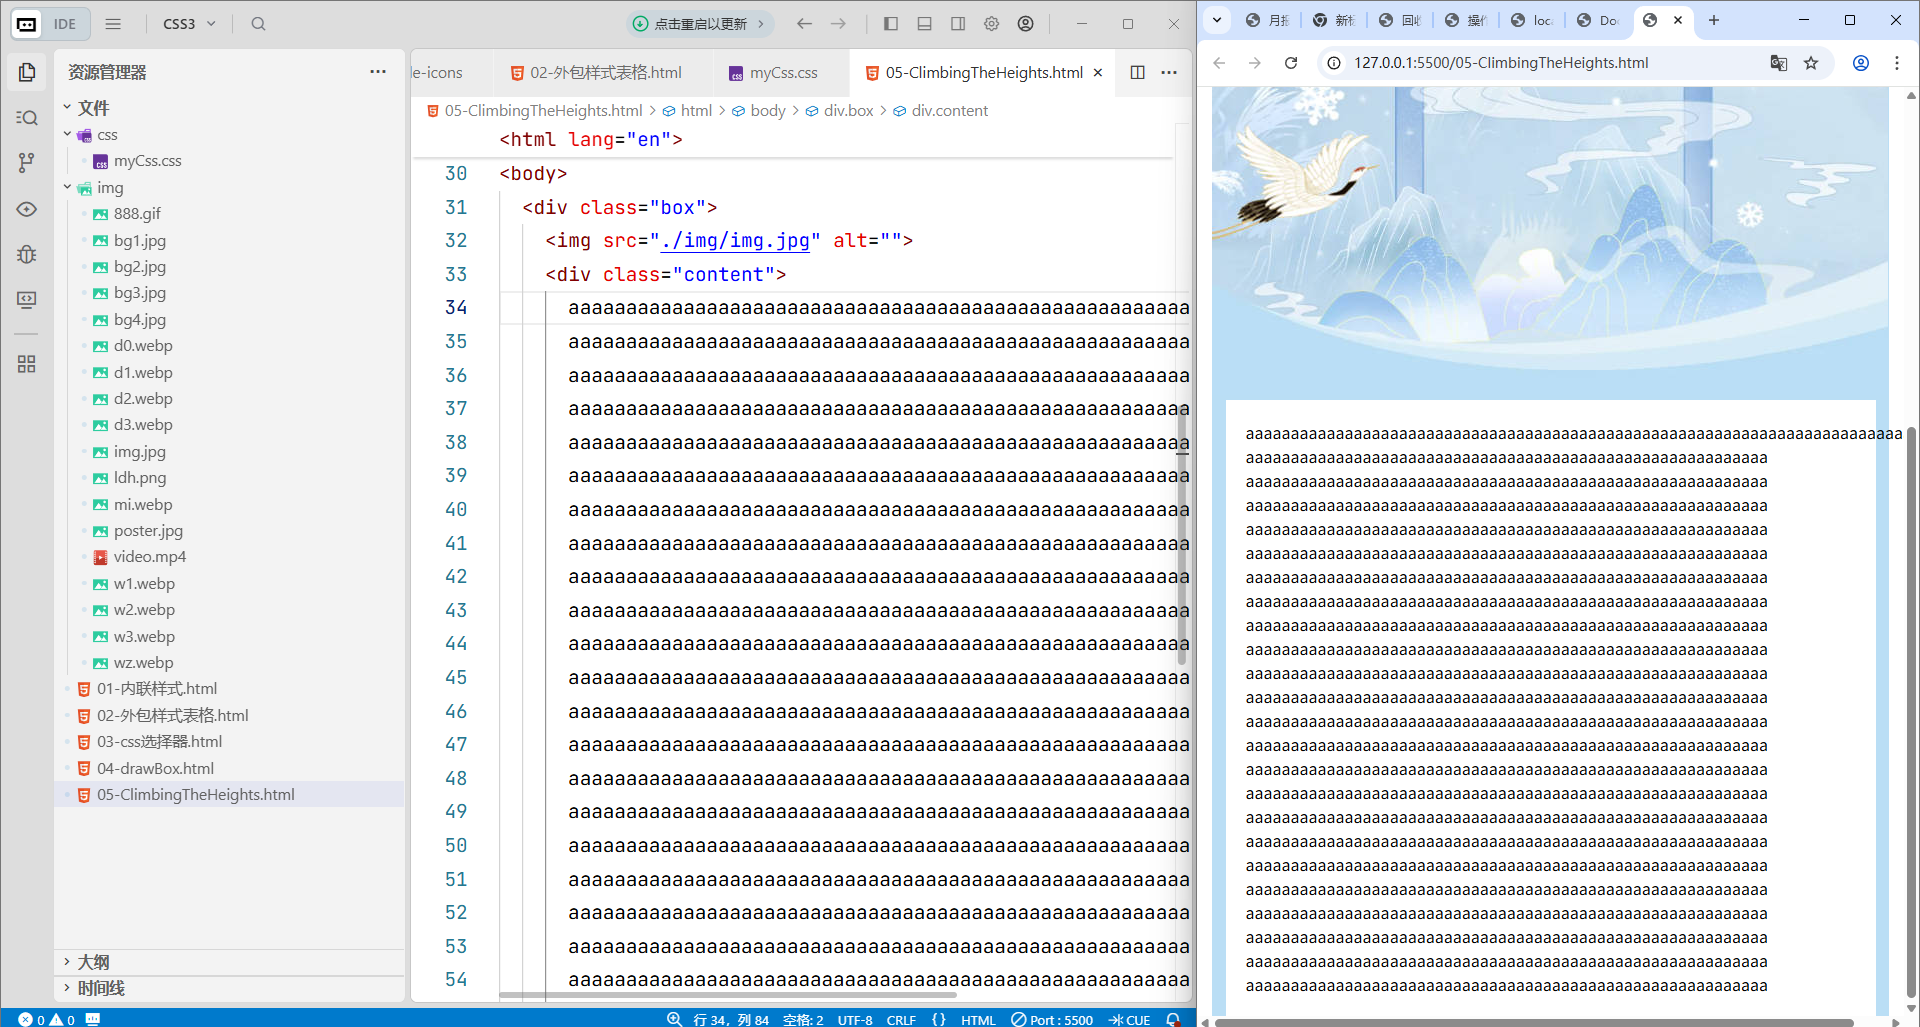Viewport: 1920px width, 1027px height.
Task: Change language mode HTML in status bar
Action: [x=978, y=1019]
